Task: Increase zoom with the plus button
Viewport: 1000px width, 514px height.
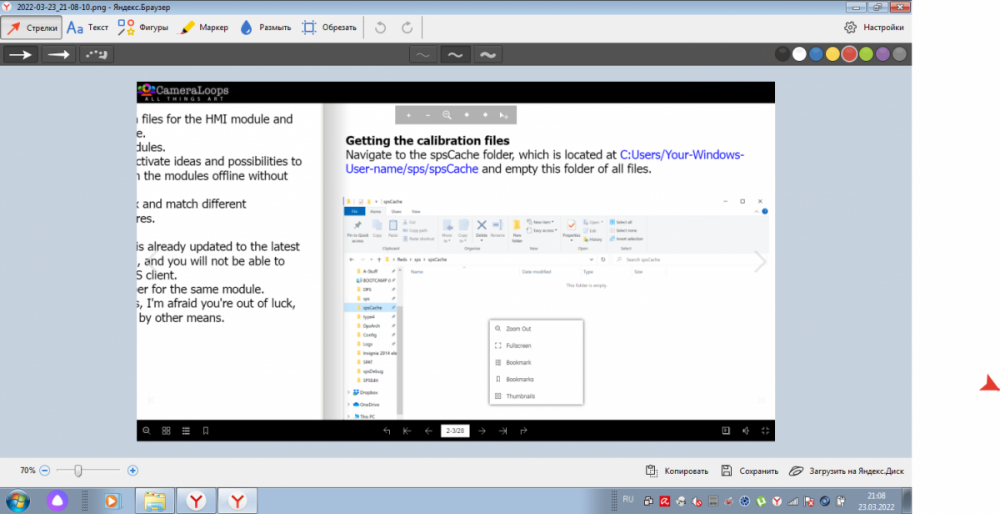Action: click(133, 470)
